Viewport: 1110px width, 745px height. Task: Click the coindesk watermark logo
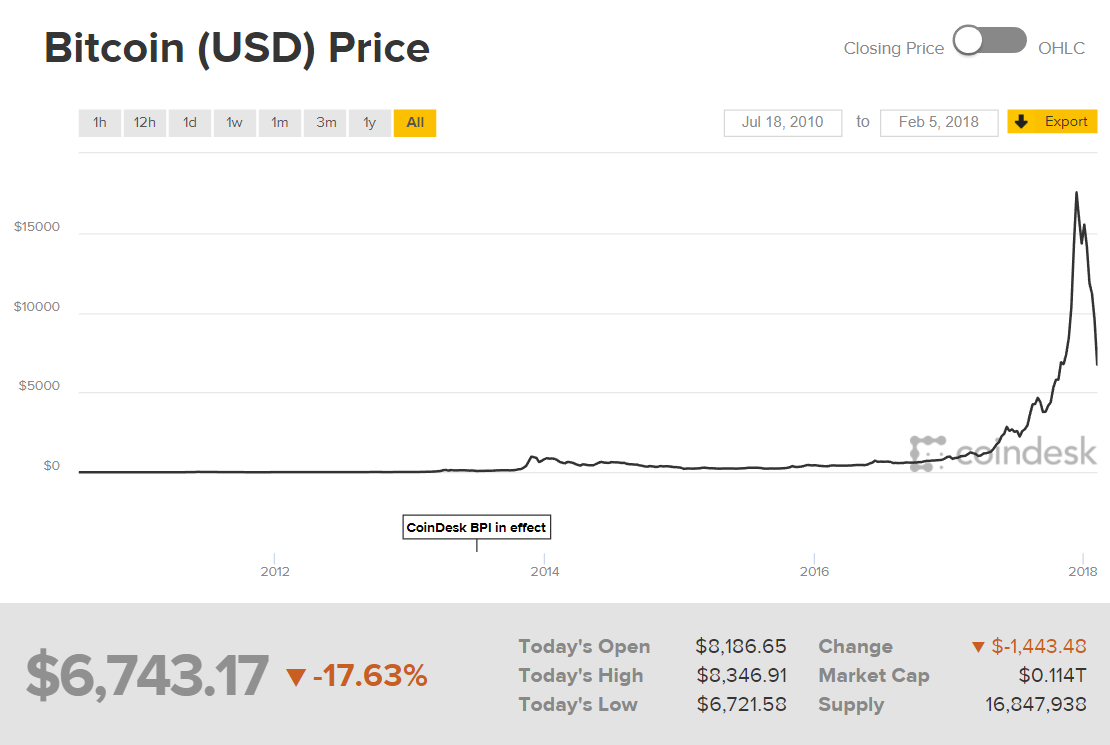tap(1002, 453)
